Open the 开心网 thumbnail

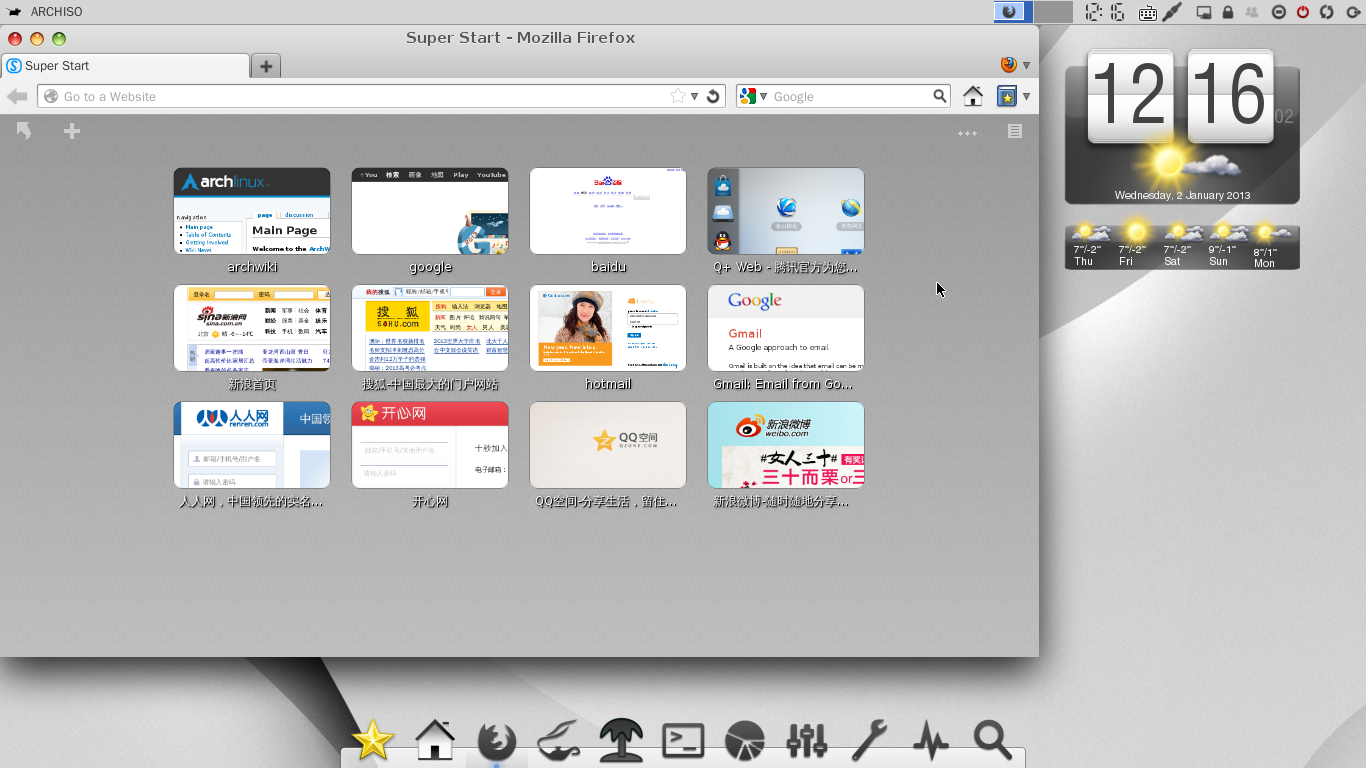click(x=430, y=445)
